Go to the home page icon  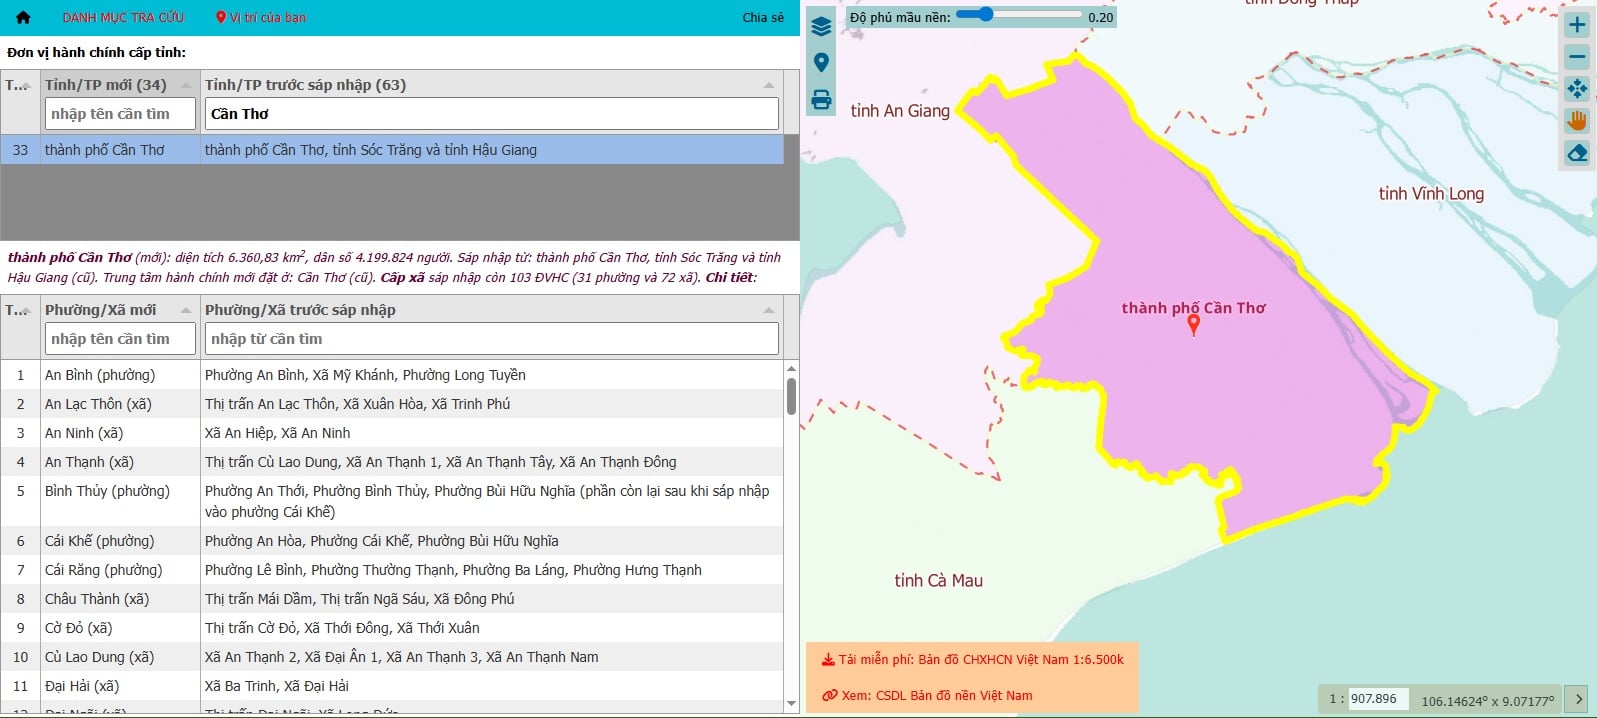tap(23, 17)
